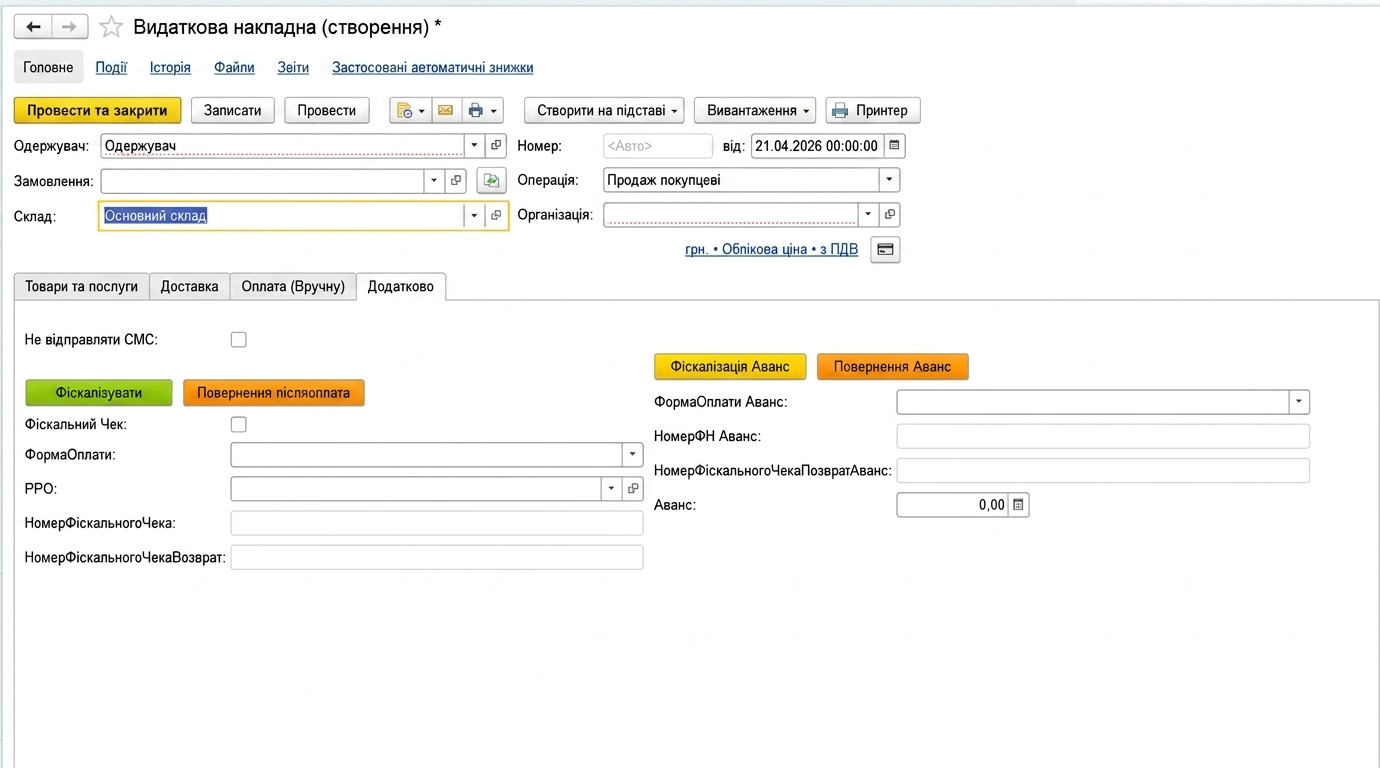The image size is (1380, 768).
Task: Open calendar picker next to the date field
Action: [x=894, y=146]
